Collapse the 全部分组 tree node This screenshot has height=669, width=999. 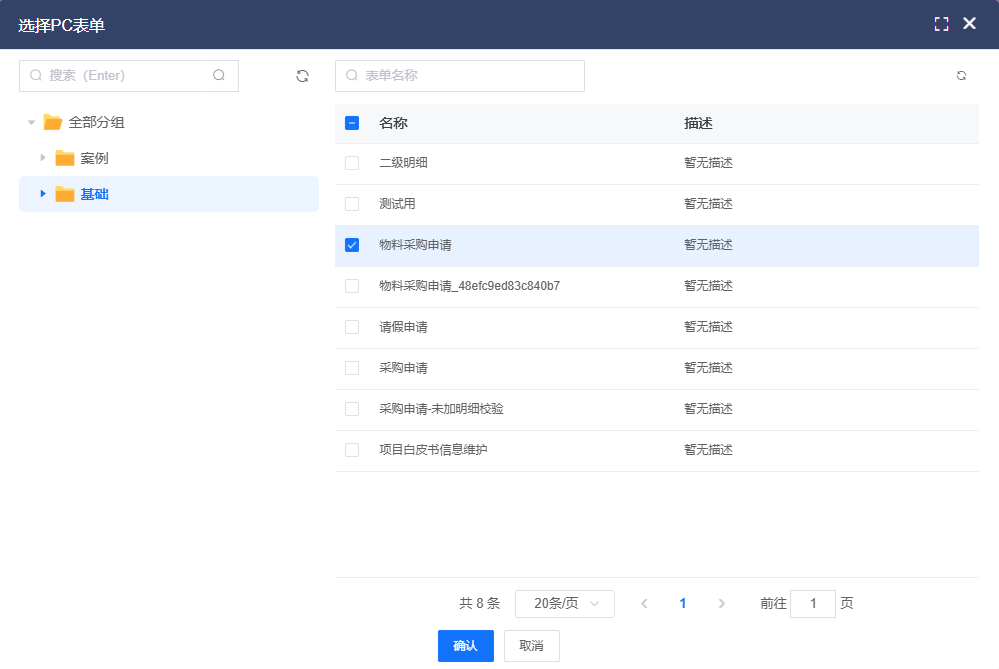(x=31, y=123)
